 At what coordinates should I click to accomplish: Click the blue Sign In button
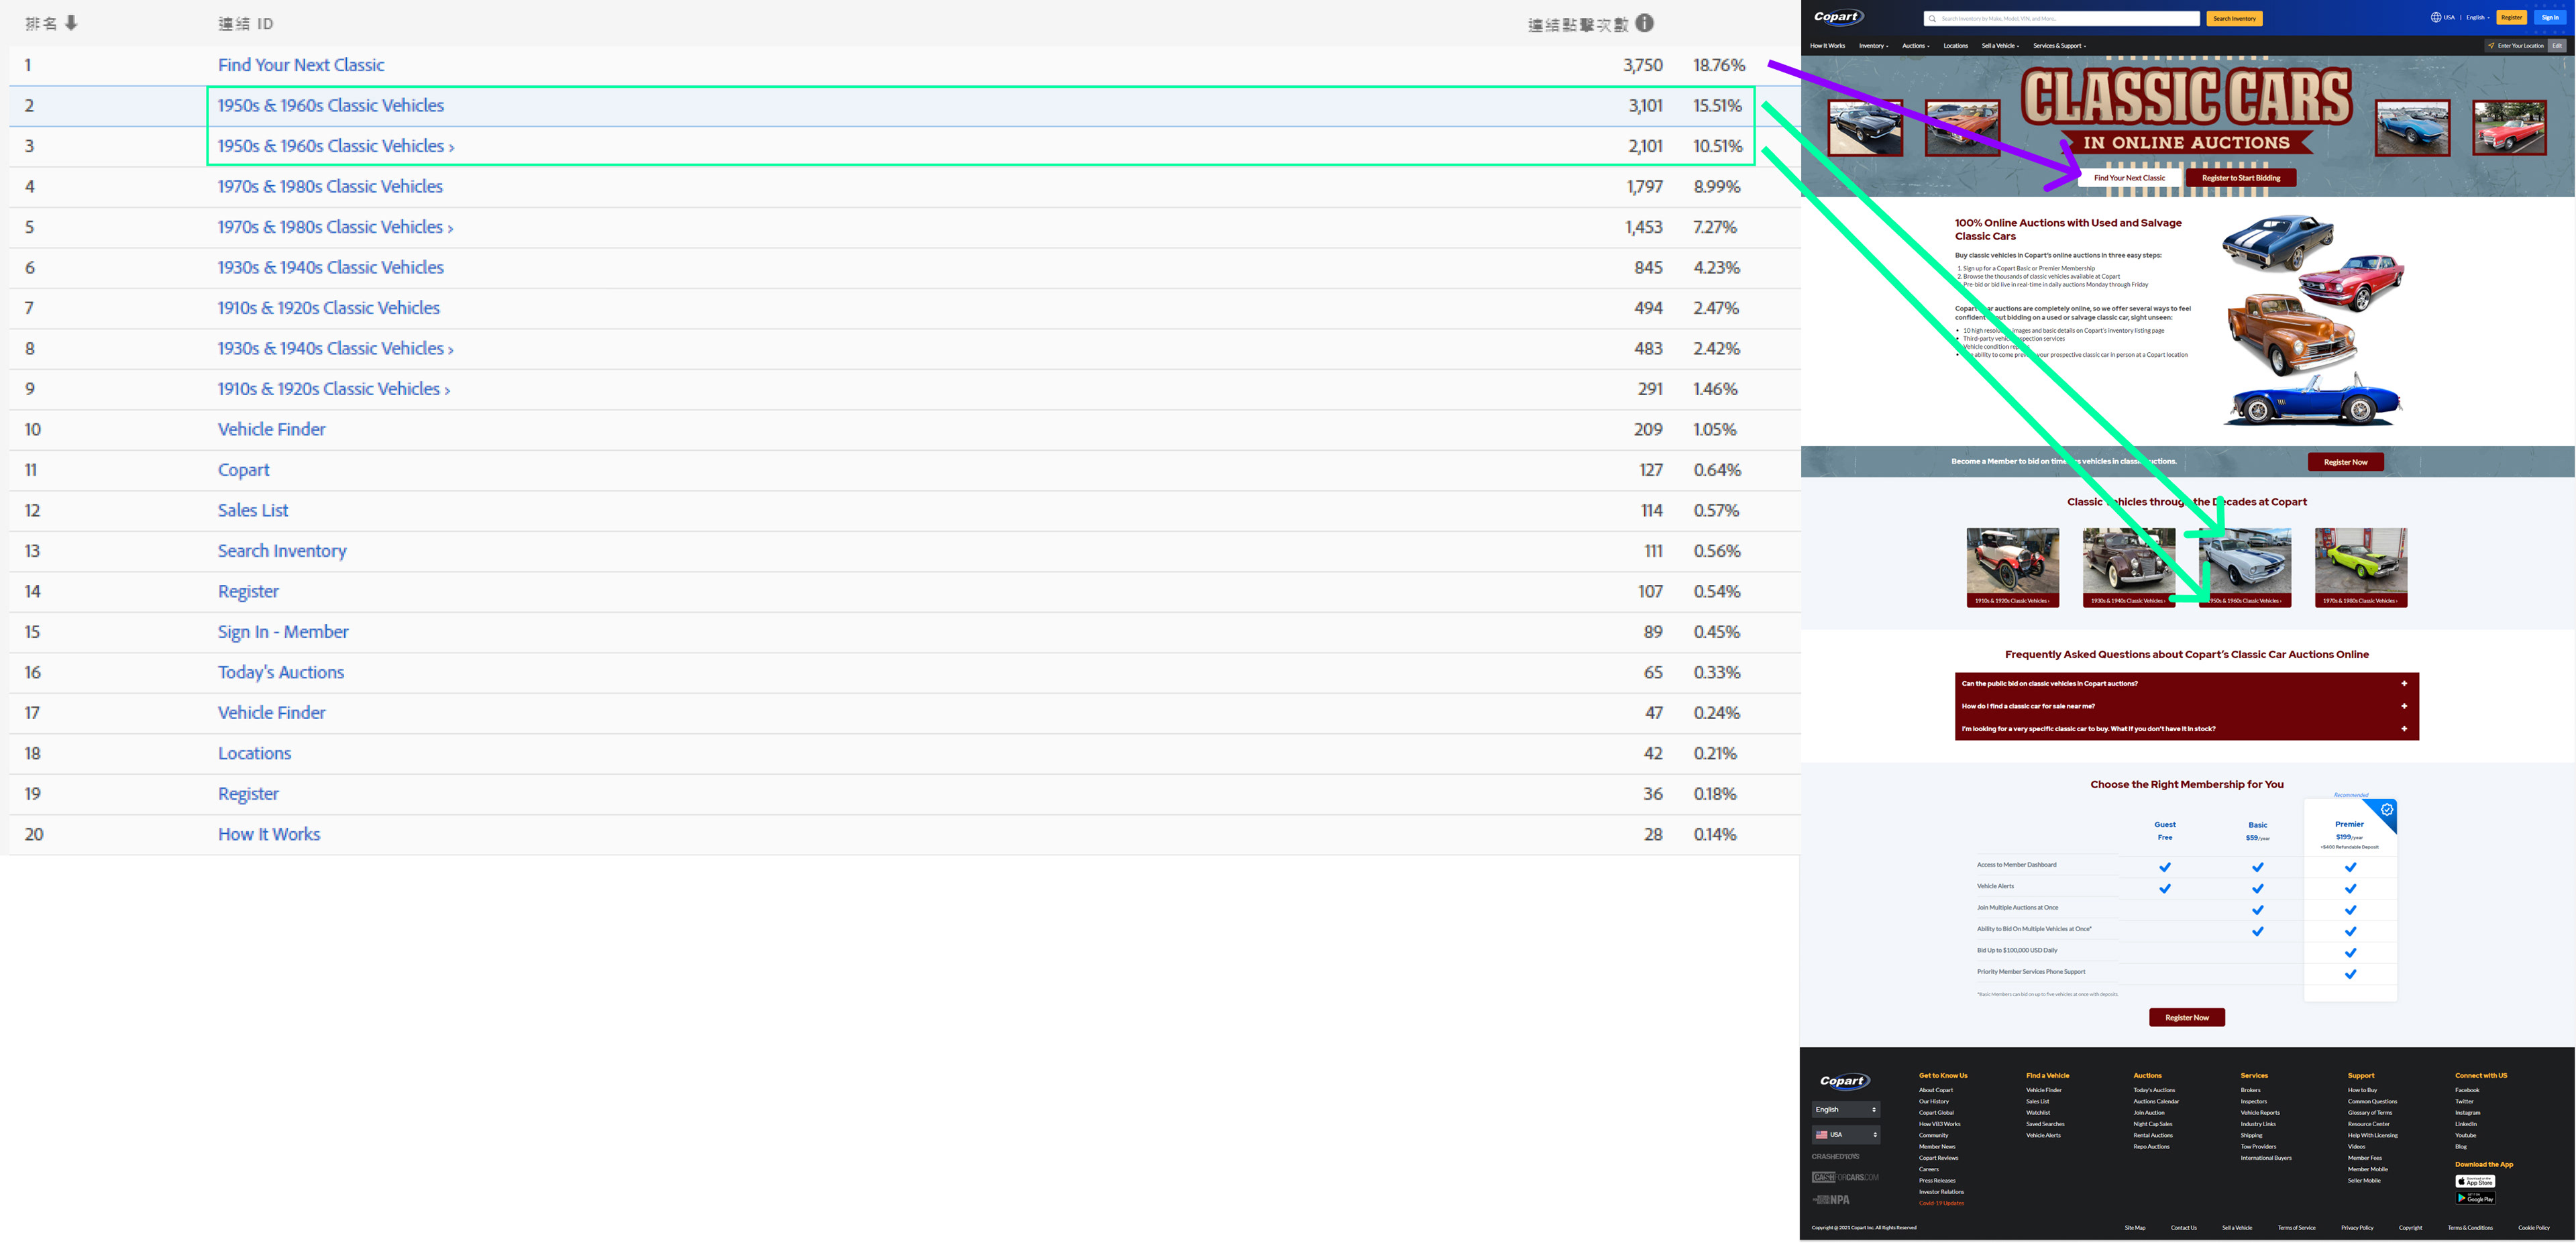point(2549,17)
